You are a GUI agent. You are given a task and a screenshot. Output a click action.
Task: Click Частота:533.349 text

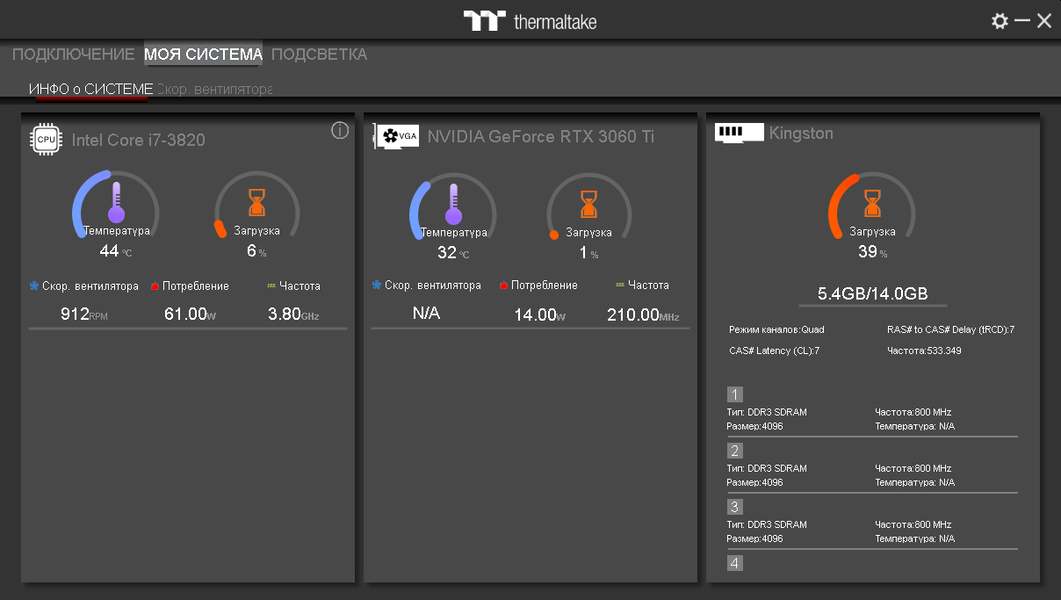pyautogui.click(x=924, y=350)
